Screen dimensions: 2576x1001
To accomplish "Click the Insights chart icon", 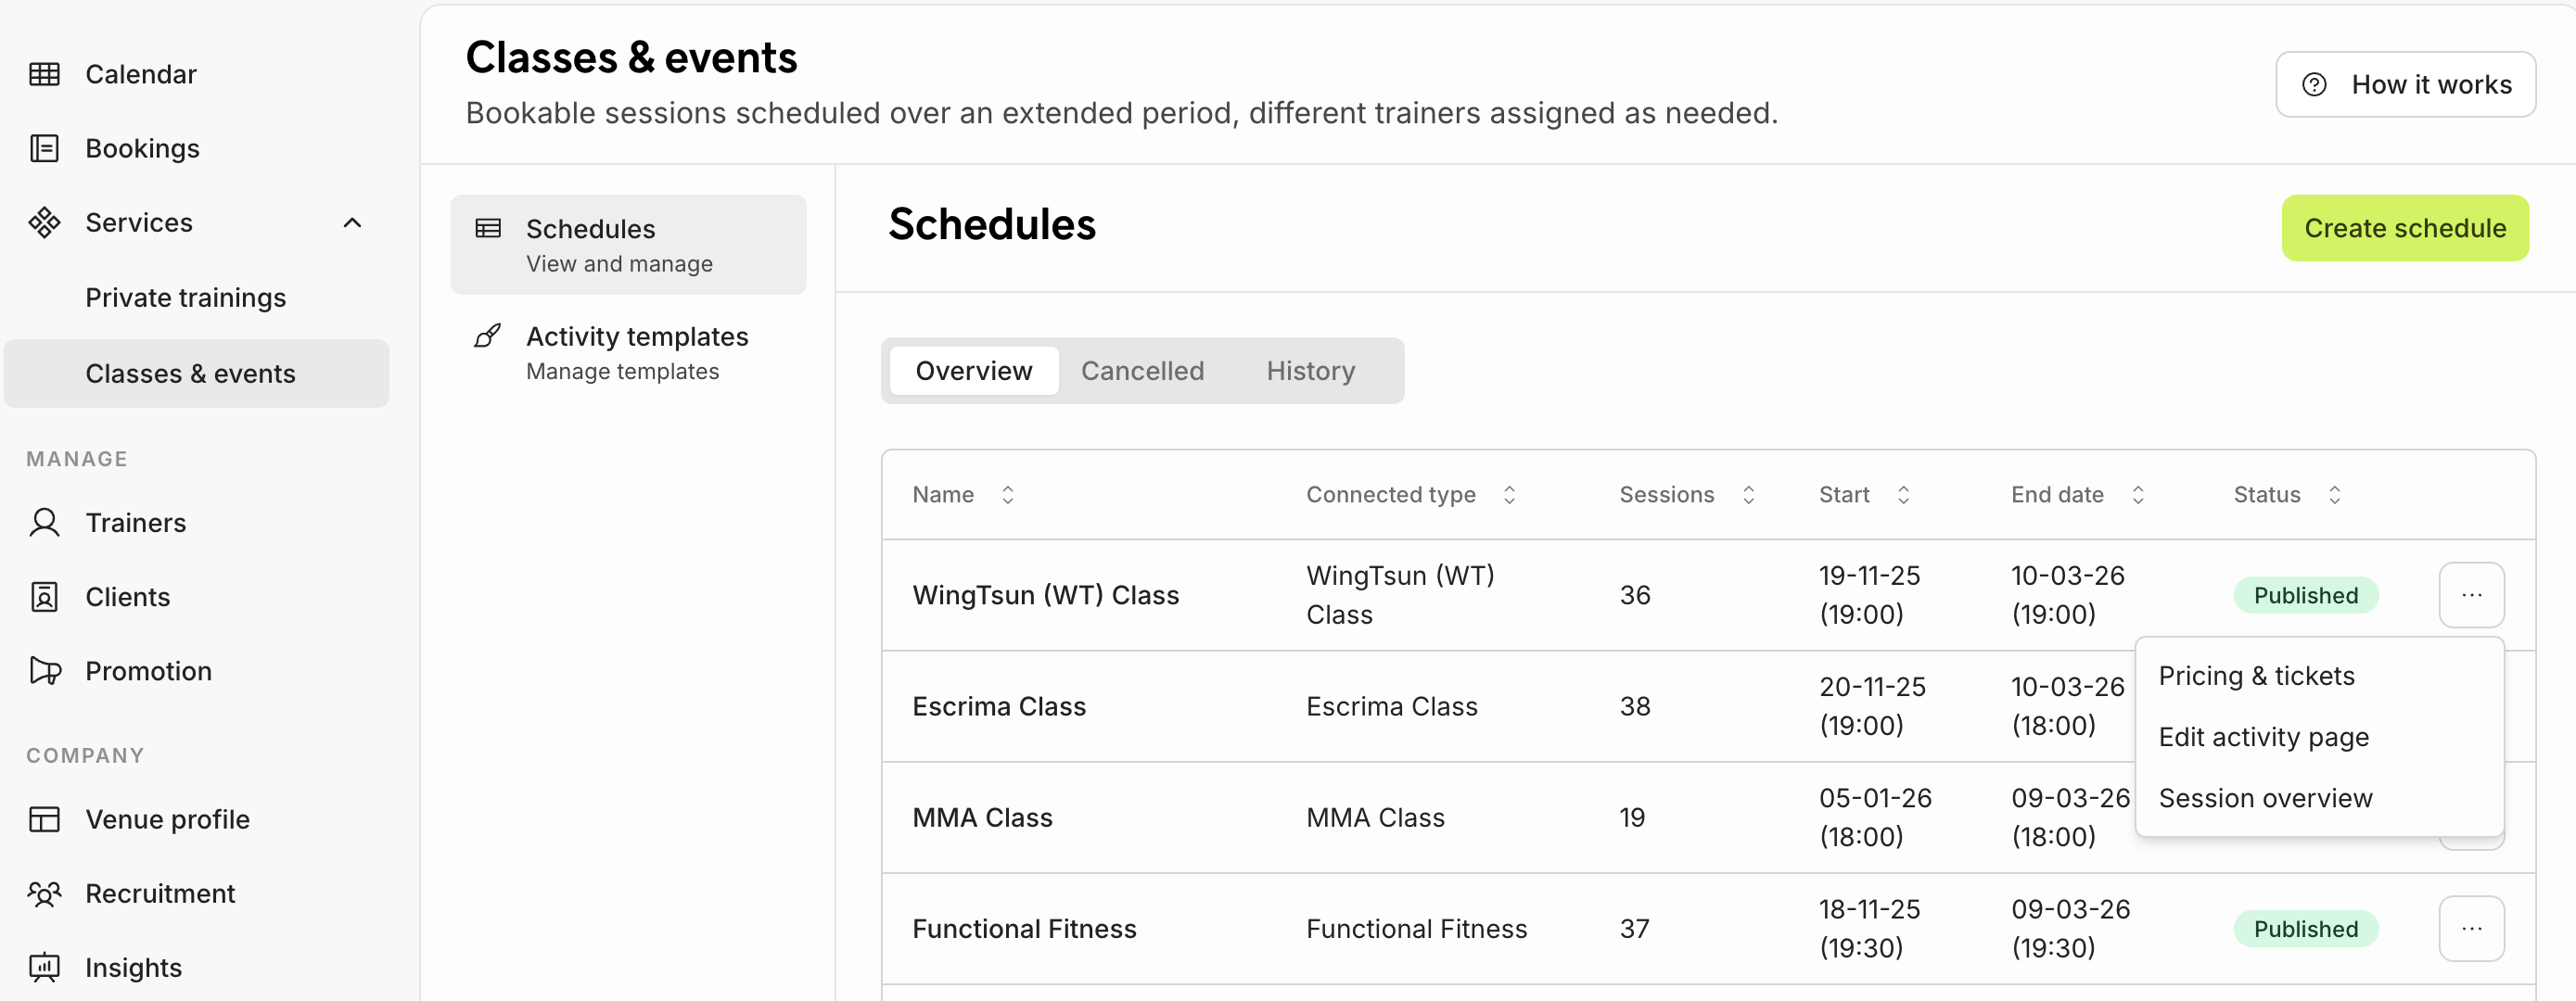I will (44, 967).
